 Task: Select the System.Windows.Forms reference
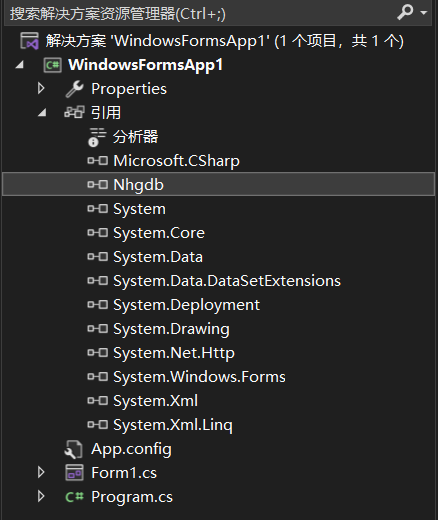tap(199, 377)
